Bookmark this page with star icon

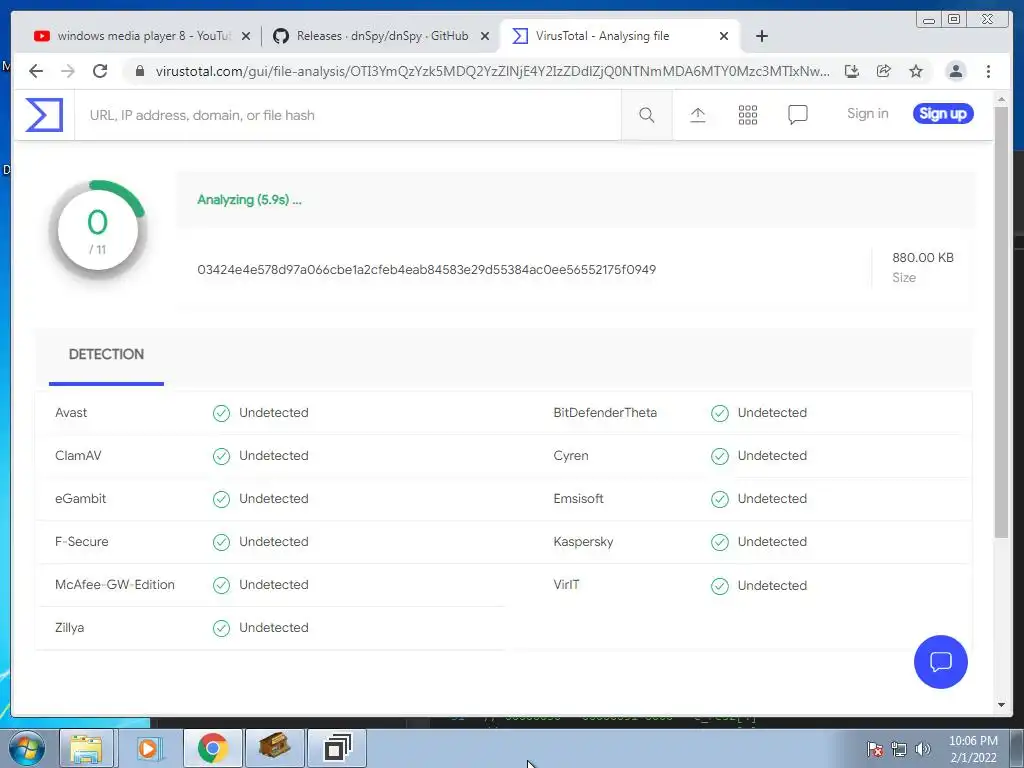pyautogui.click(x=916, y=71)
